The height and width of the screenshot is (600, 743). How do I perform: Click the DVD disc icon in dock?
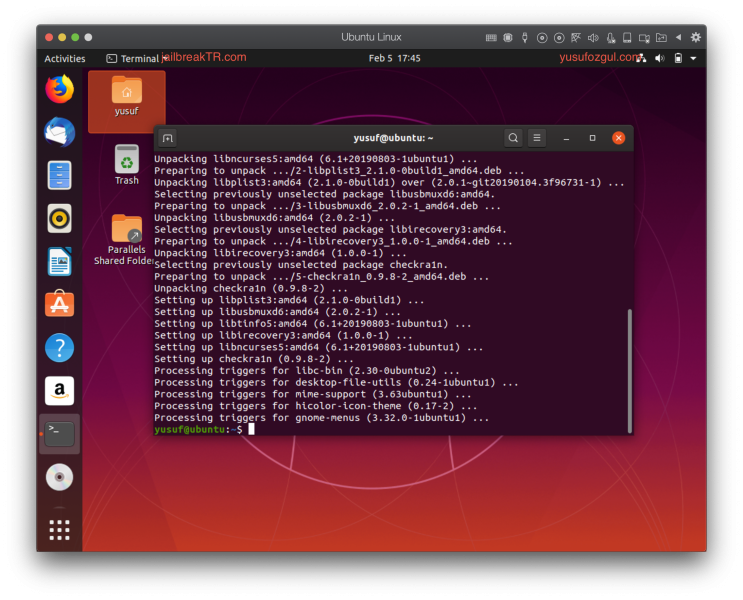[59, 477]
